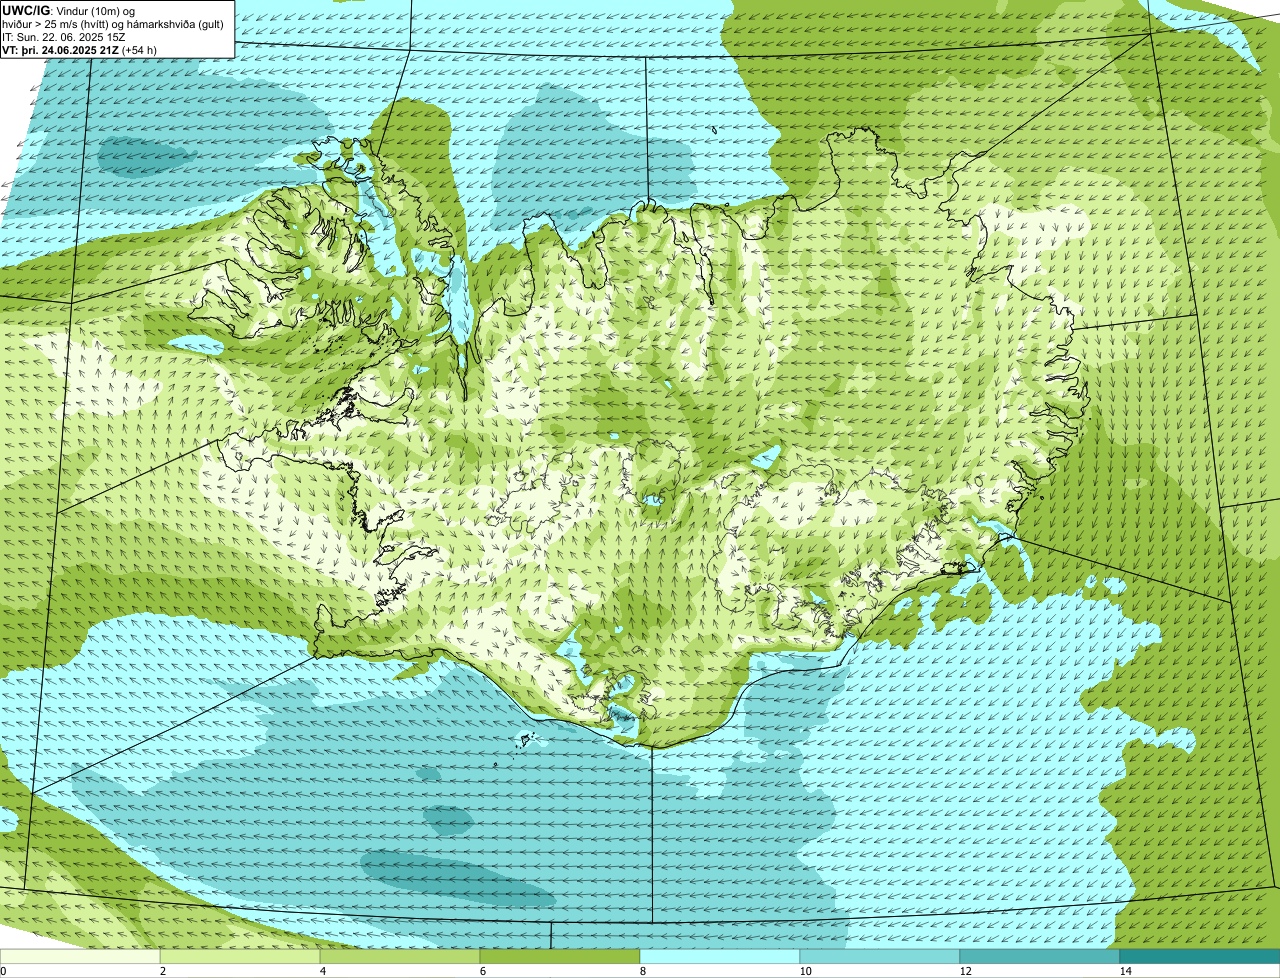Click the legend value "14"
1280x978 pixels.
pos(1125,971)
